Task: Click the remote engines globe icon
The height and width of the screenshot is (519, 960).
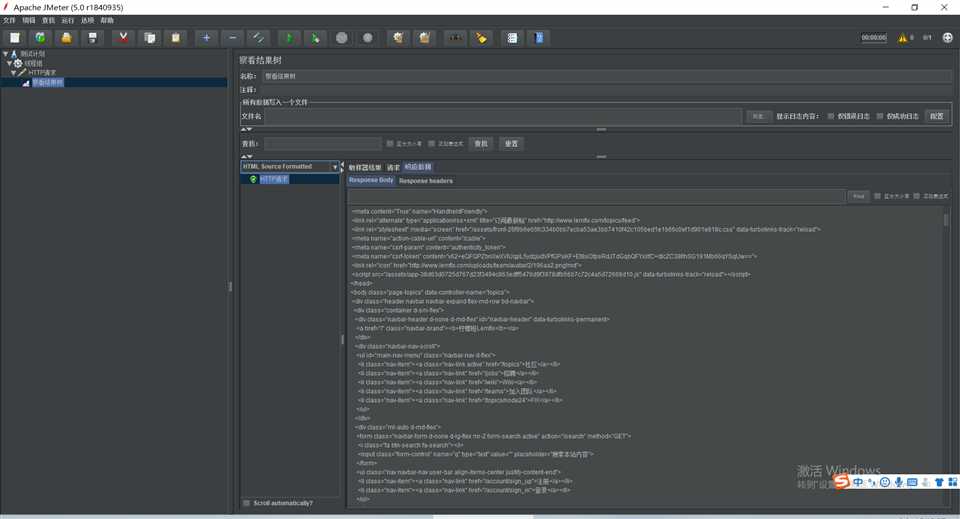Action: coord(948,38)
